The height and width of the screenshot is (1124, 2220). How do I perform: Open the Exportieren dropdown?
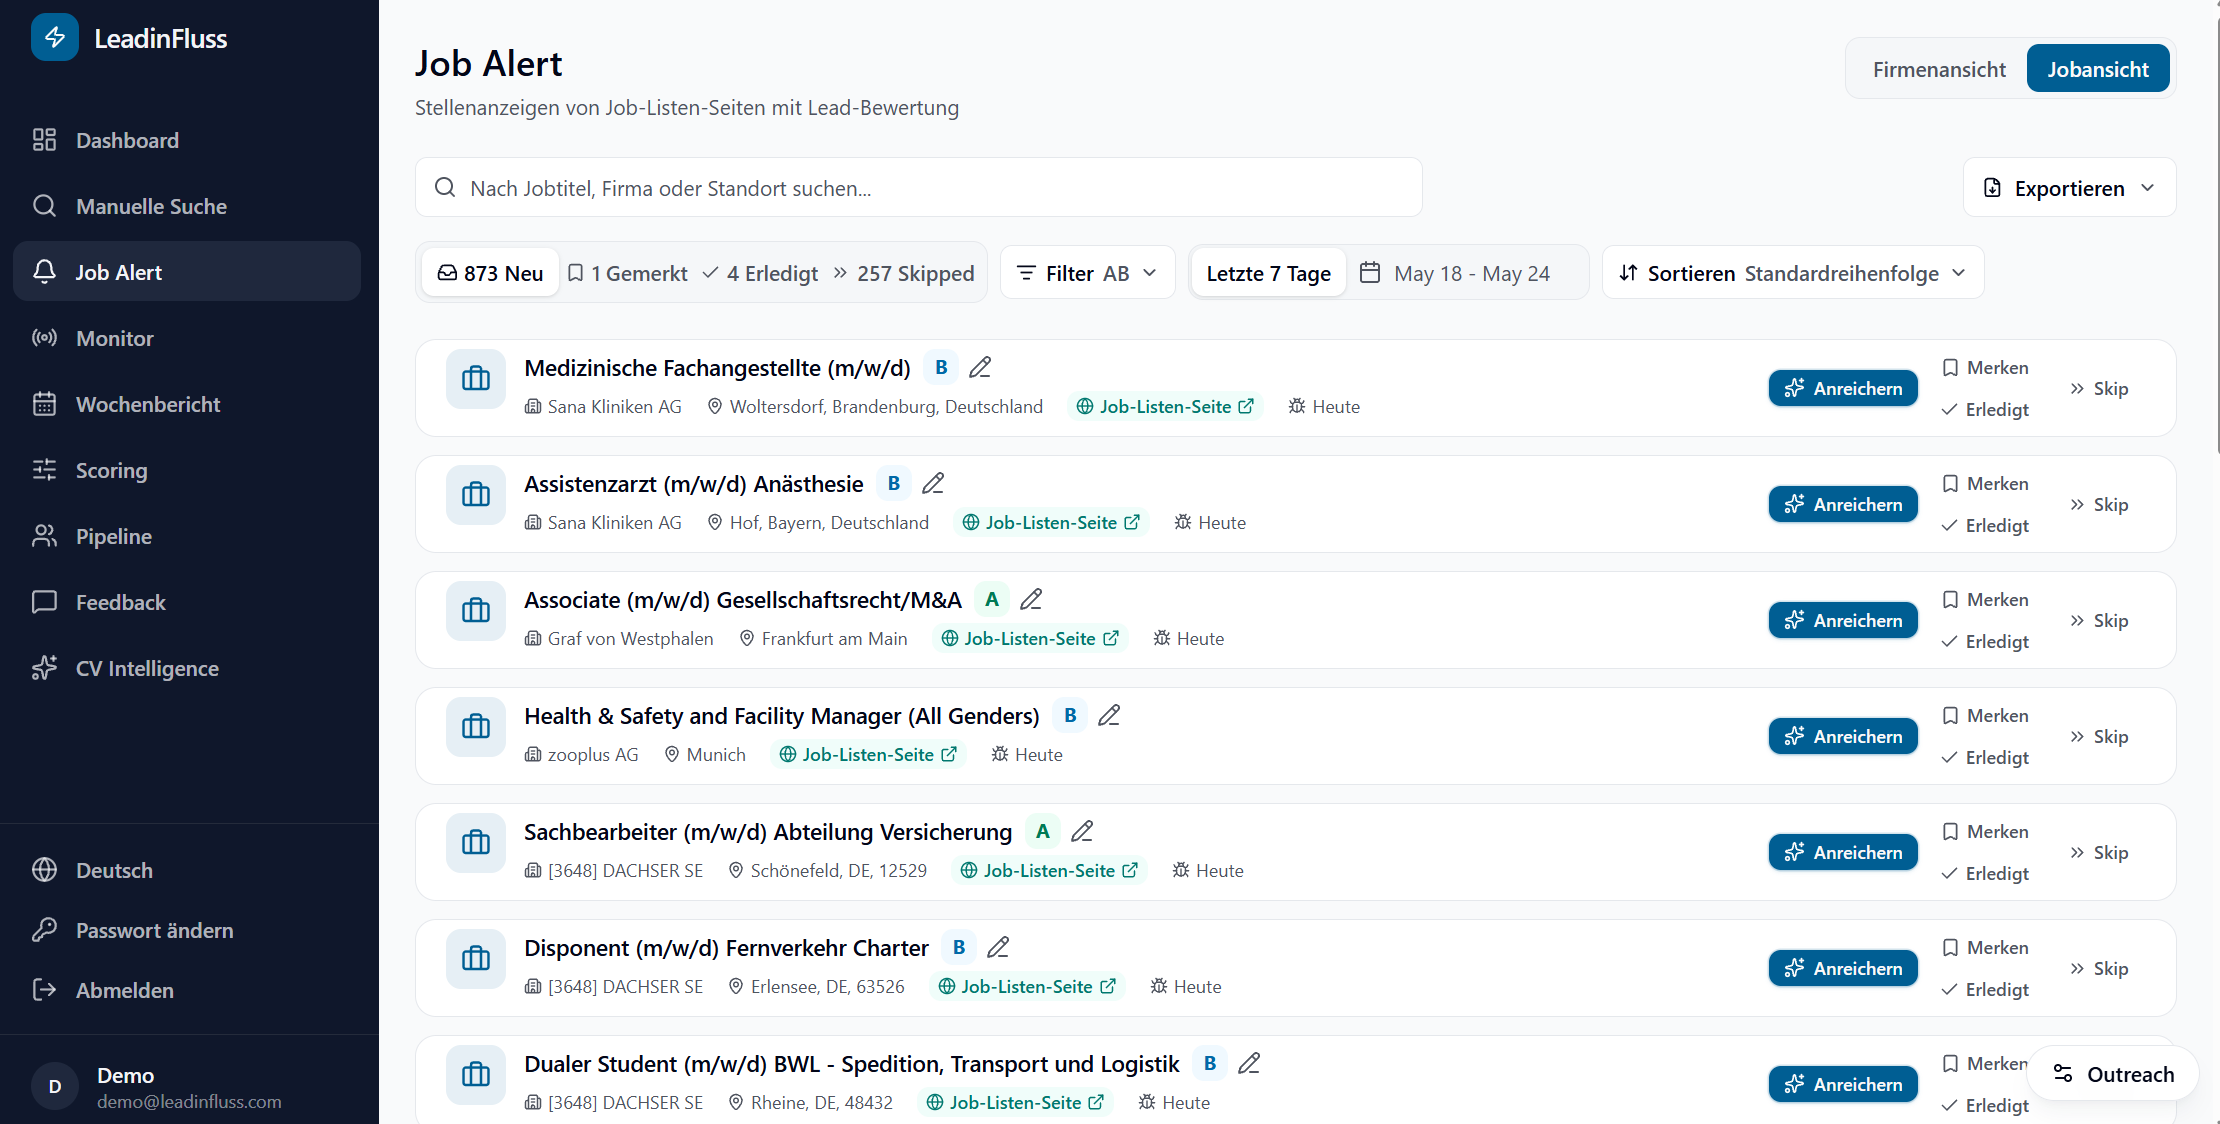coord(2069,188)
